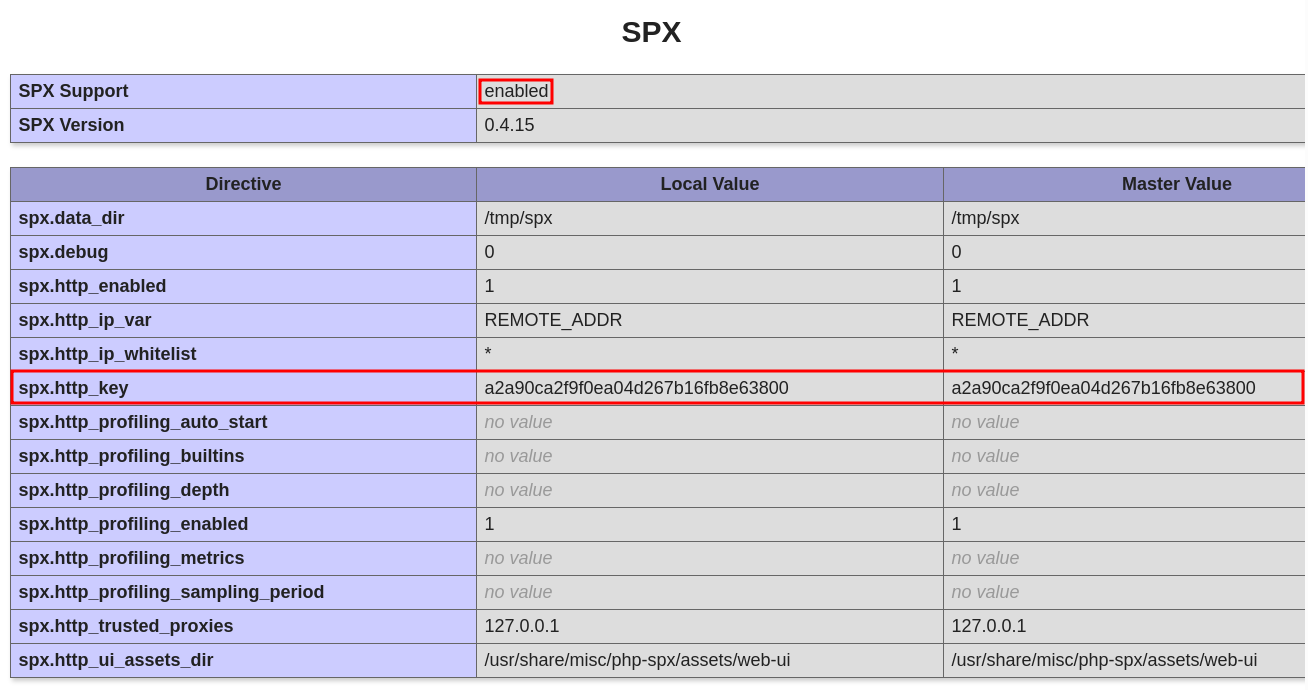This screenshot has width=1308, height=690.
Task: Select the spx.http_trusted_proxies directive name
Action: coord(126,626)
